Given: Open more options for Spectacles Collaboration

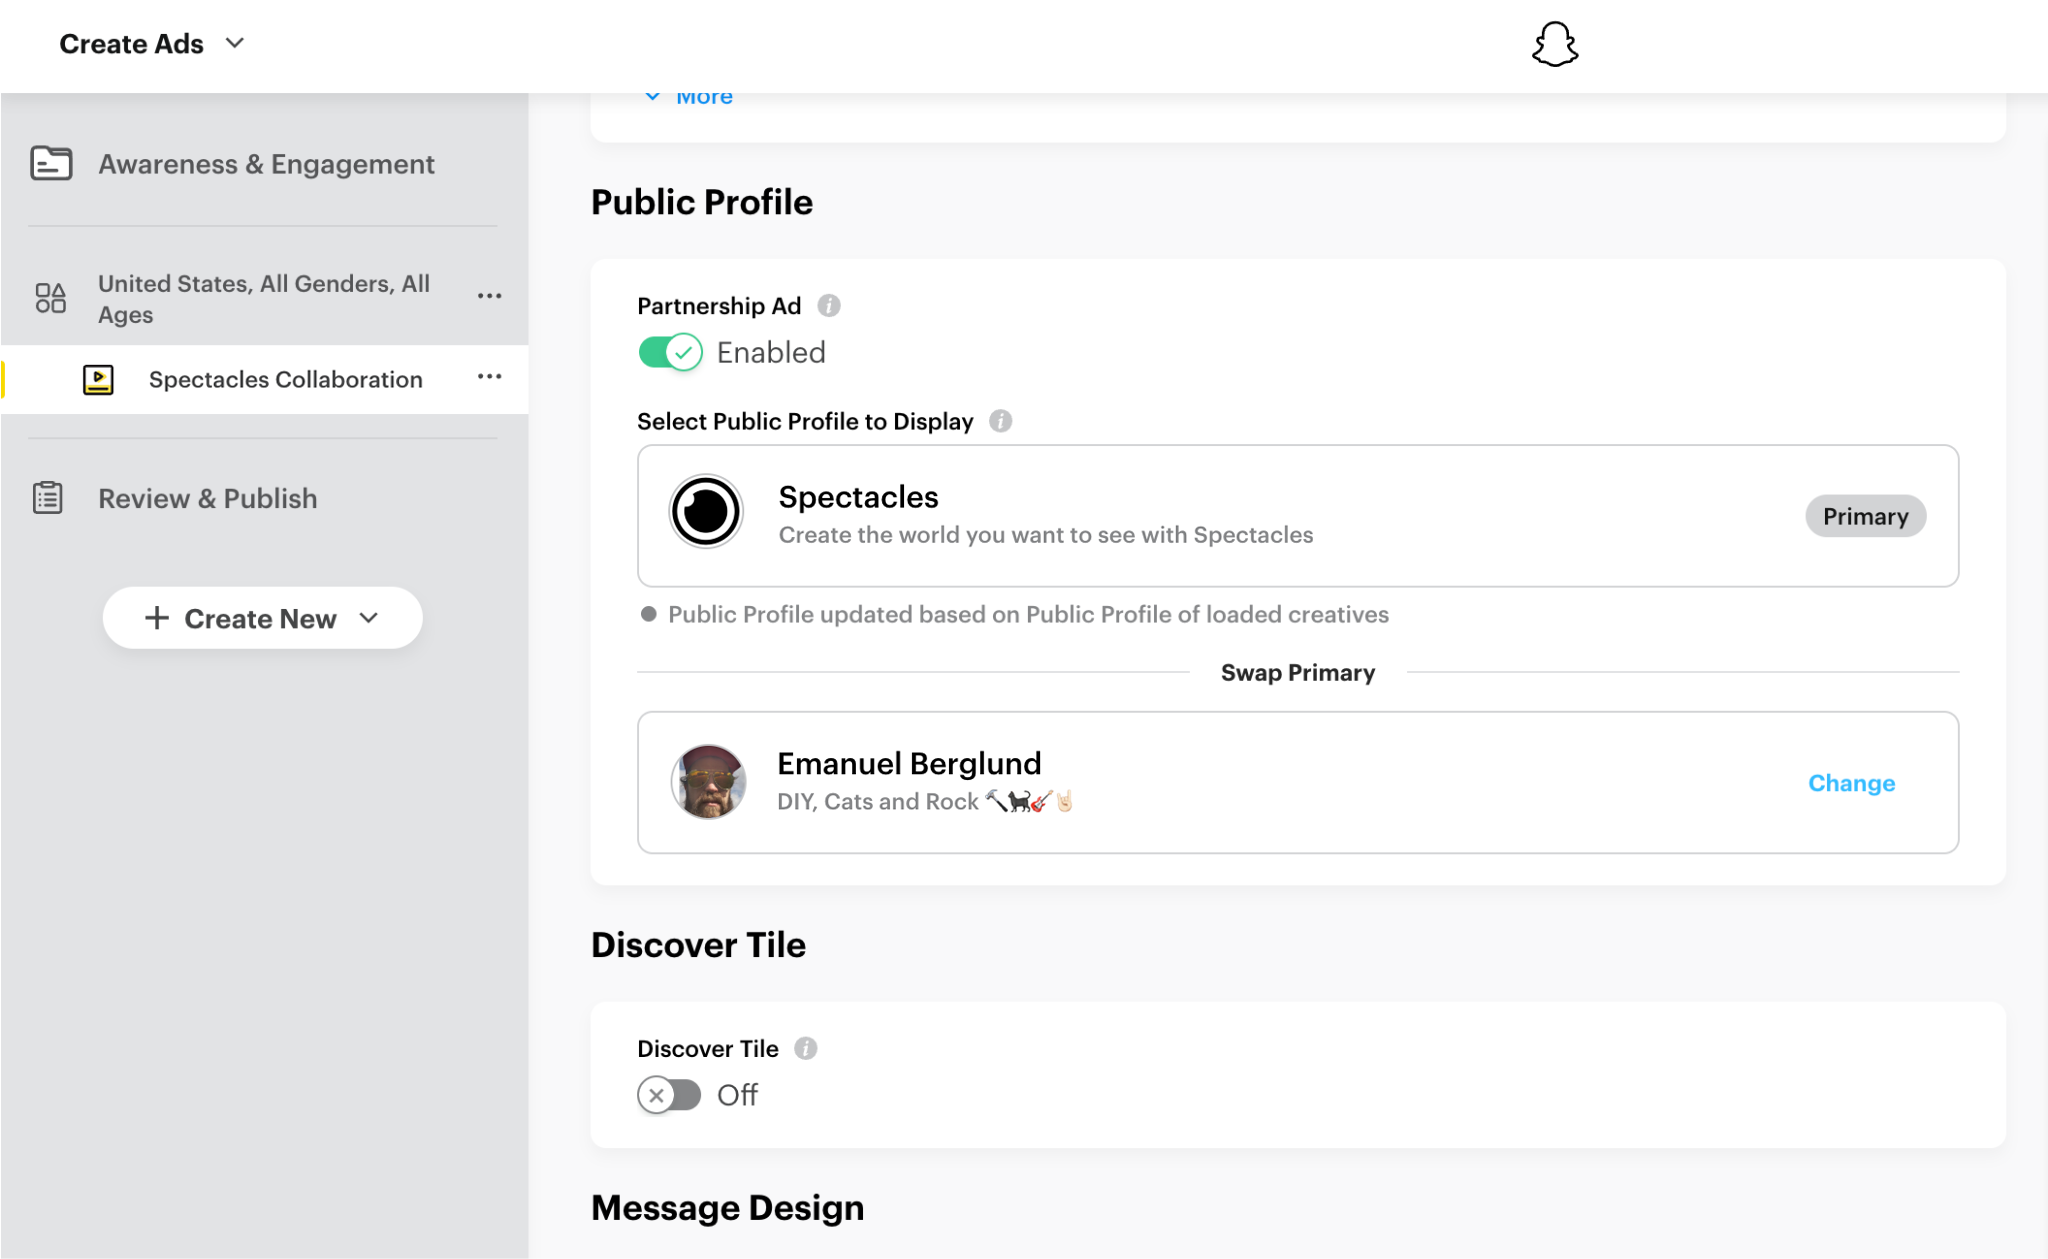Looking at the screenshot, I should coord(489,377).
